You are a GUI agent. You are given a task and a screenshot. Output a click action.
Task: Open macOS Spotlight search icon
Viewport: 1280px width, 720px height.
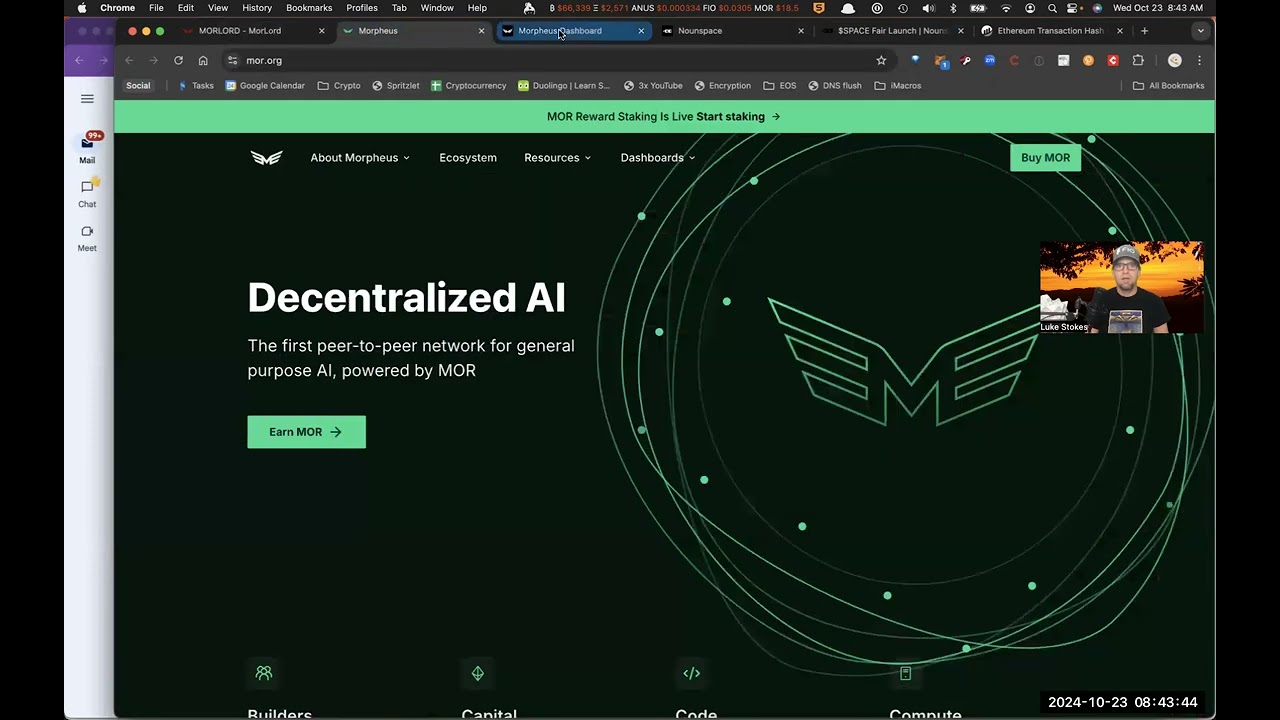tap(1052, 8)
